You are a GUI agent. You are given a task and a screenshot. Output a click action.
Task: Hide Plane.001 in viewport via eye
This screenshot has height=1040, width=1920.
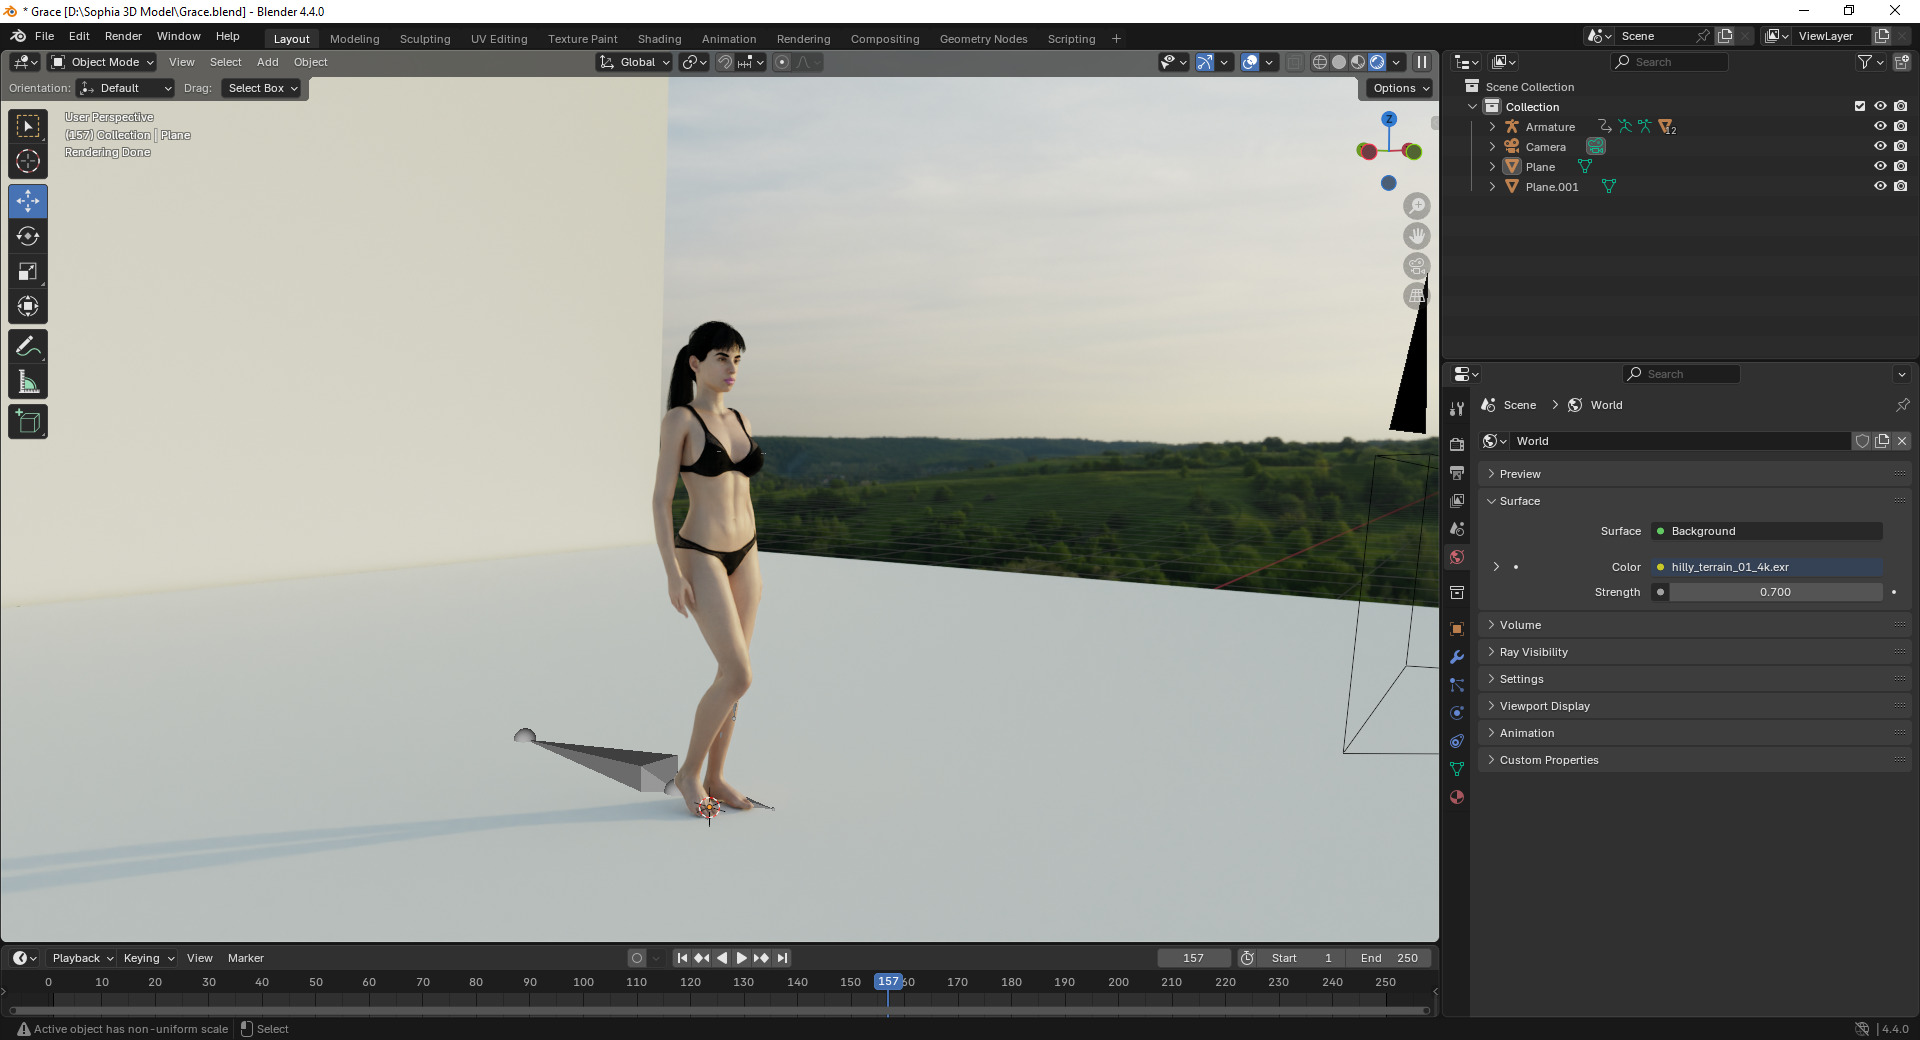click(x=1880, y=186)
